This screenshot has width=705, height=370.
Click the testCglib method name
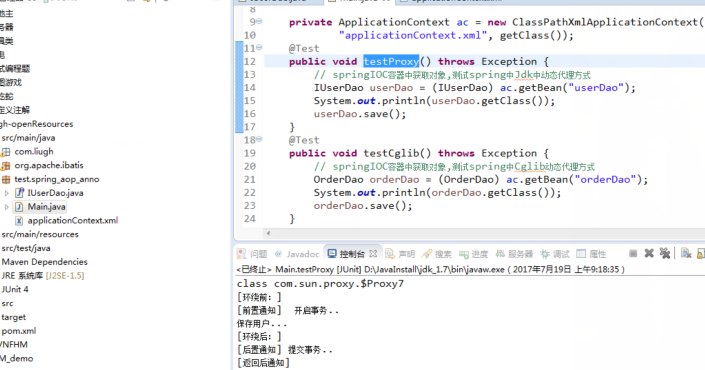pyautogui.click(x=391, y=153)
